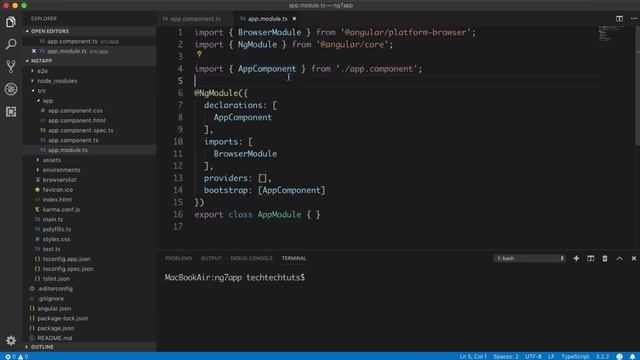
Task: Open the feedback smiley in status bar
Action: point(619,356)
